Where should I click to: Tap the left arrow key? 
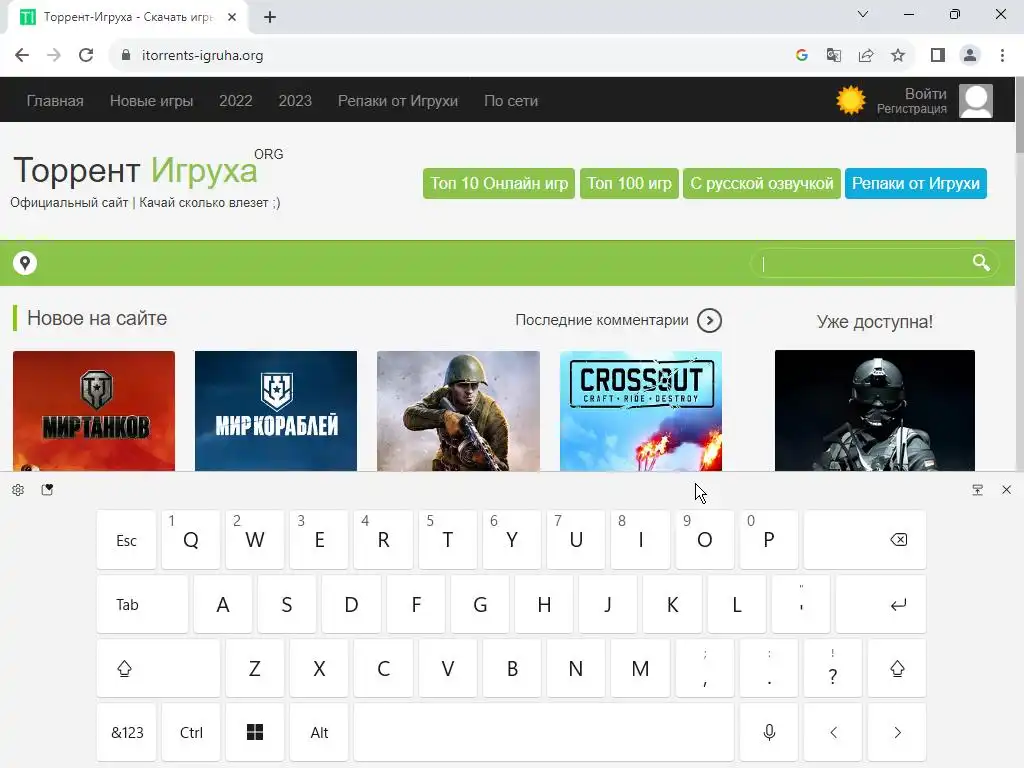[833, 733]
